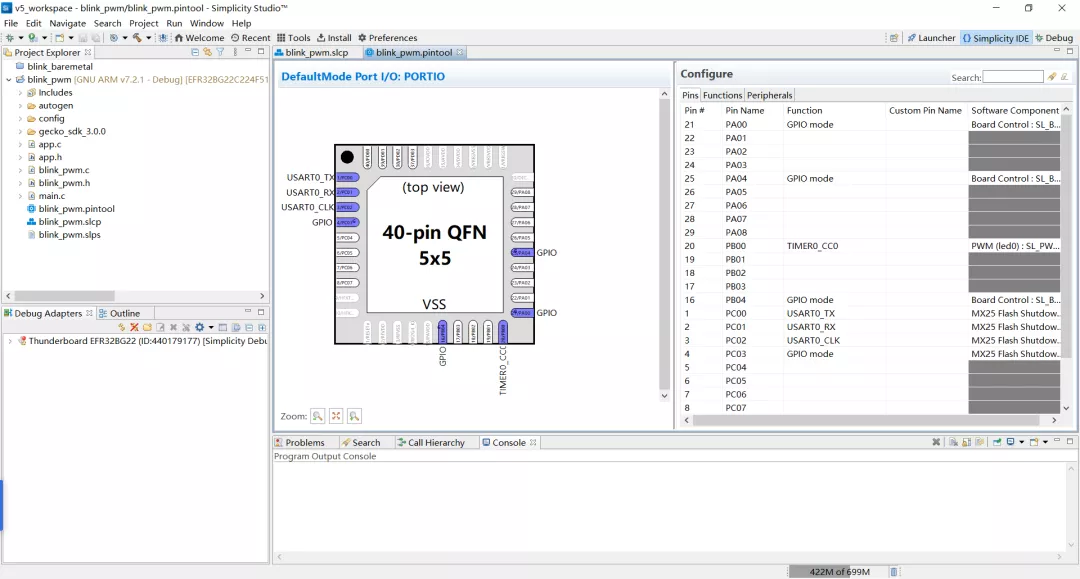Screen dimensions: 1080x579
Task: Click the heap memory status bar
Action: click(x=839, y=571)
